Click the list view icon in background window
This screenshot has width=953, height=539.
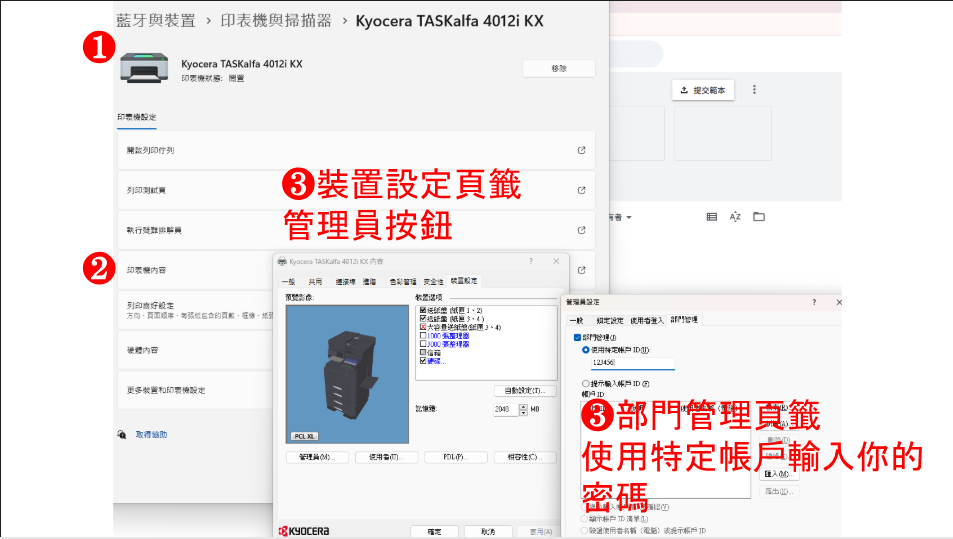712,217
